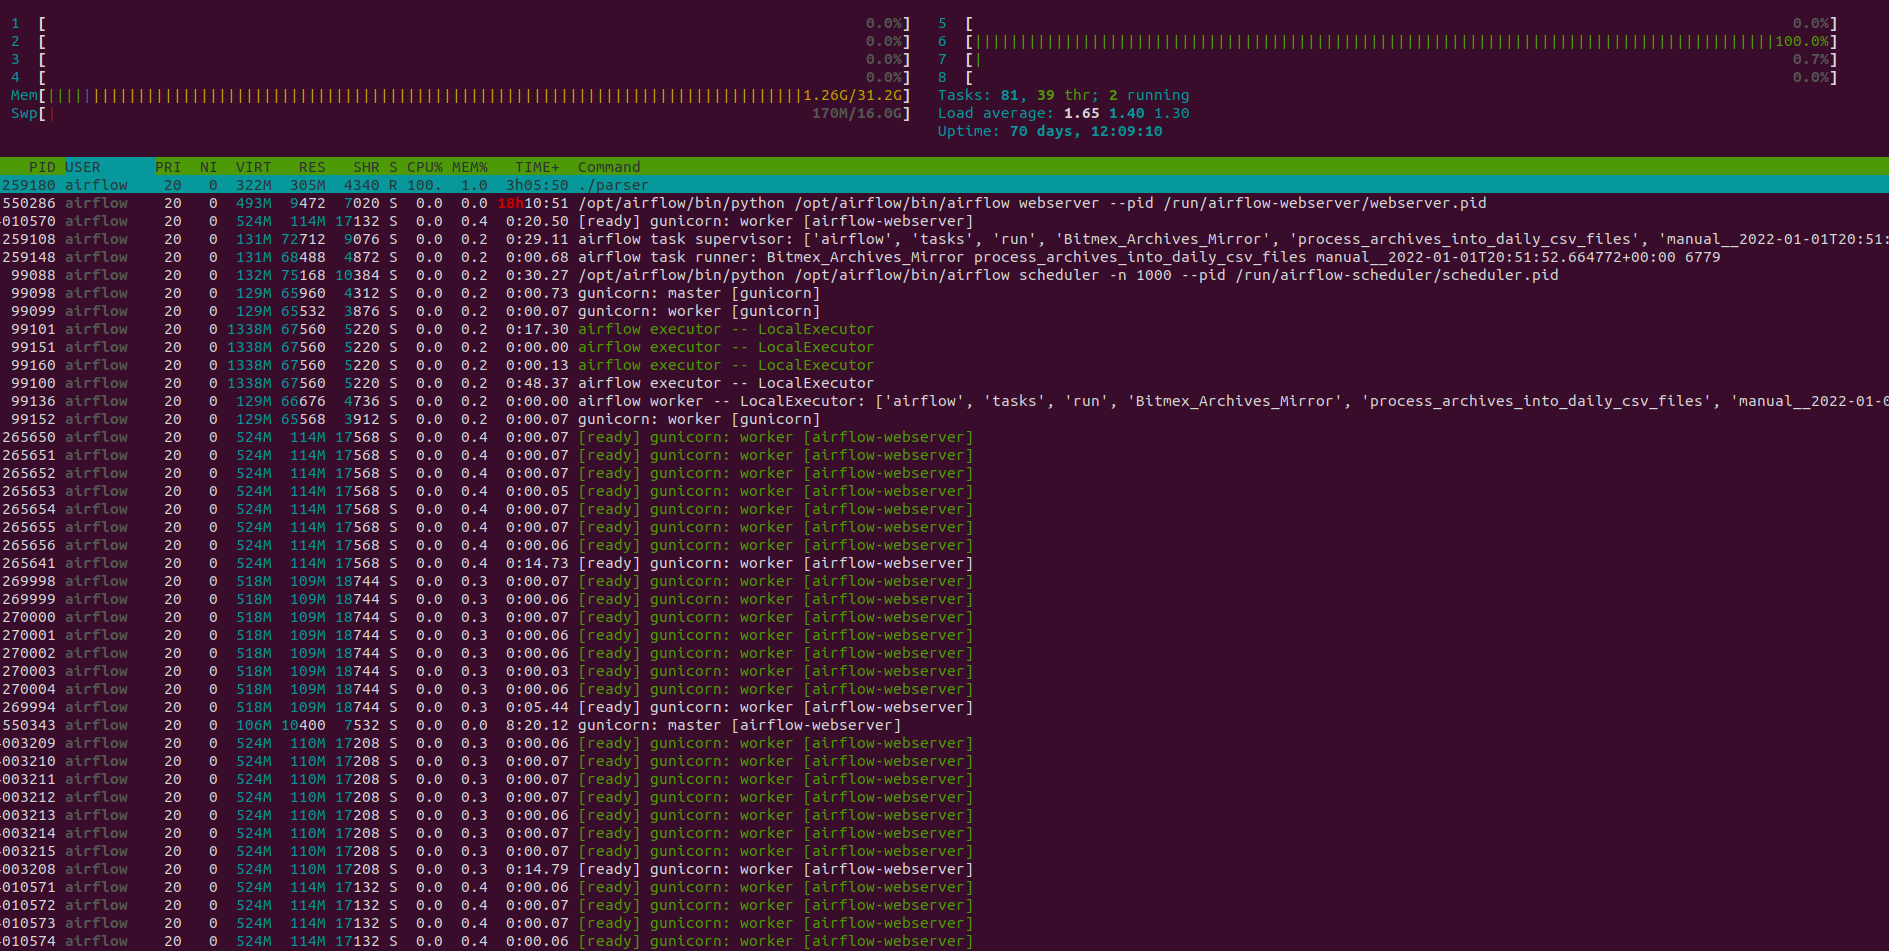The width and height of the screenshot is (1889, 951).
Task: Click the 305M RES value of parser
Action: [308, 185]
